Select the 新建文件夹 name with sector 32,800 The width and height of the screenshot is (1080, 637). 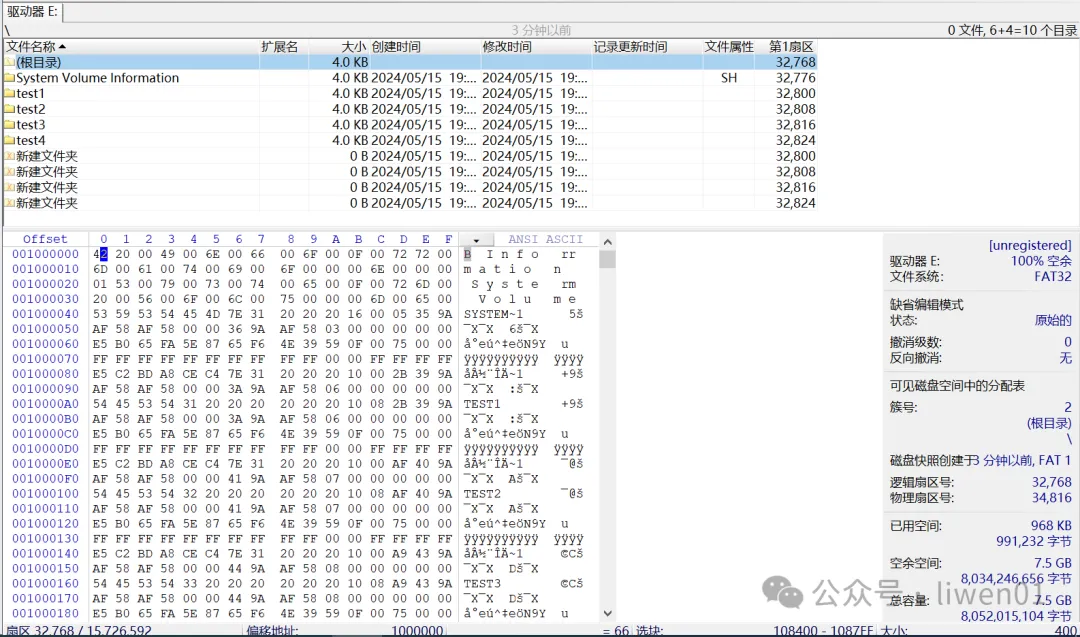(x=47, y=156)
